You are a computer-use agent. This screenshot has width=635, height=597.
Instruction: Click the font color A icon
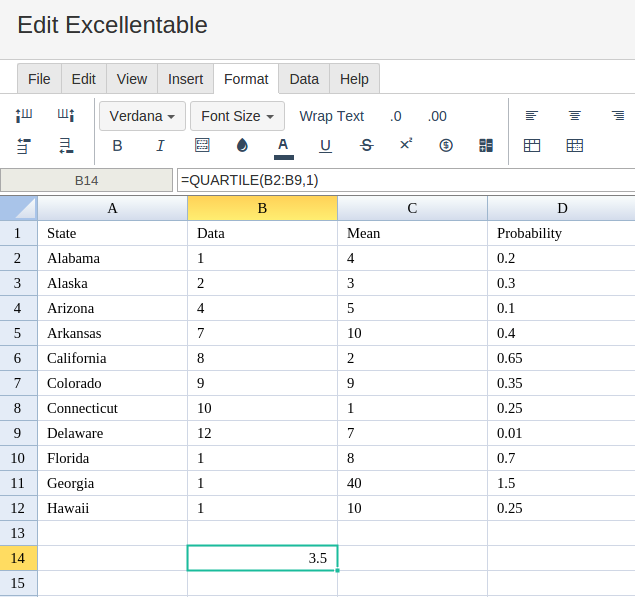tap(283, 148)
